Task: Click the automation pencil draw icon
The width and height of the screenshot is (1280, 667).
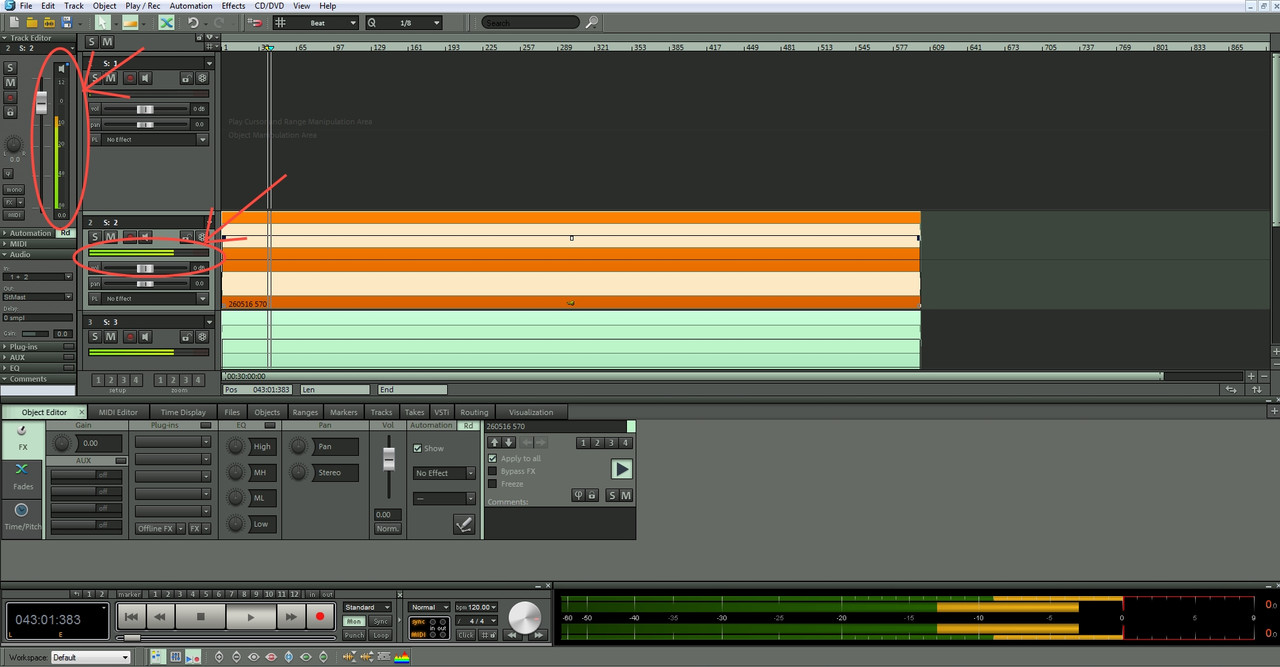Action: click(464, 523)
